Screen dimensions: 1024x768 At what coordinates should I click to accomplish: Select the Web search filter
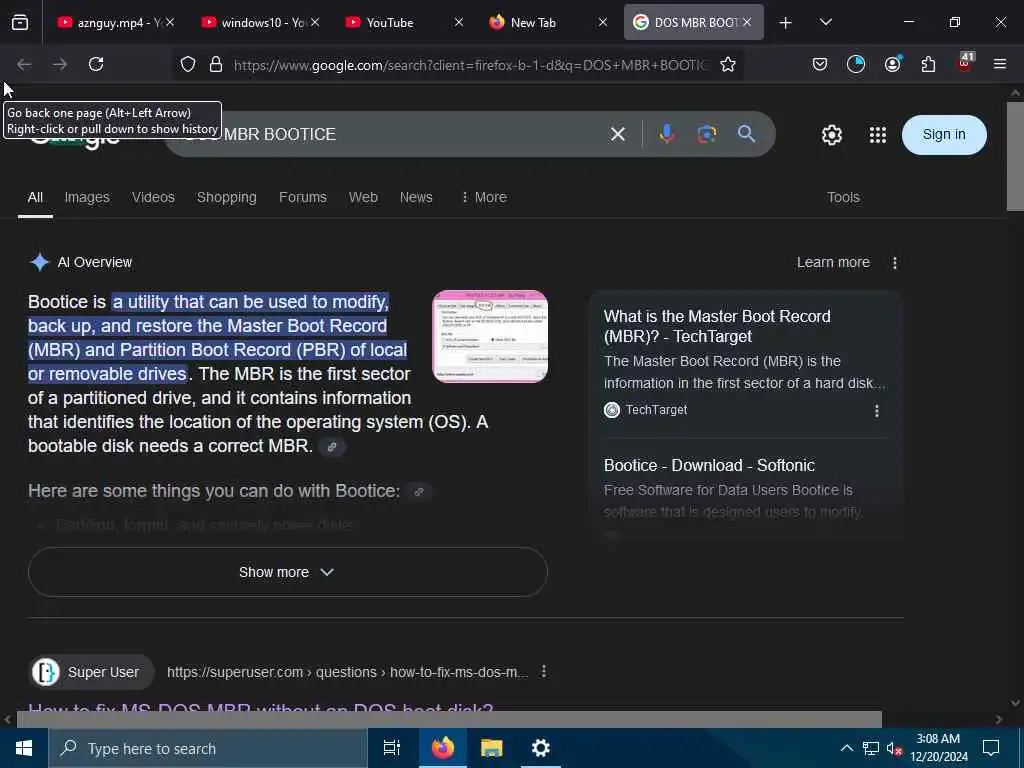(x=363, y=197)
